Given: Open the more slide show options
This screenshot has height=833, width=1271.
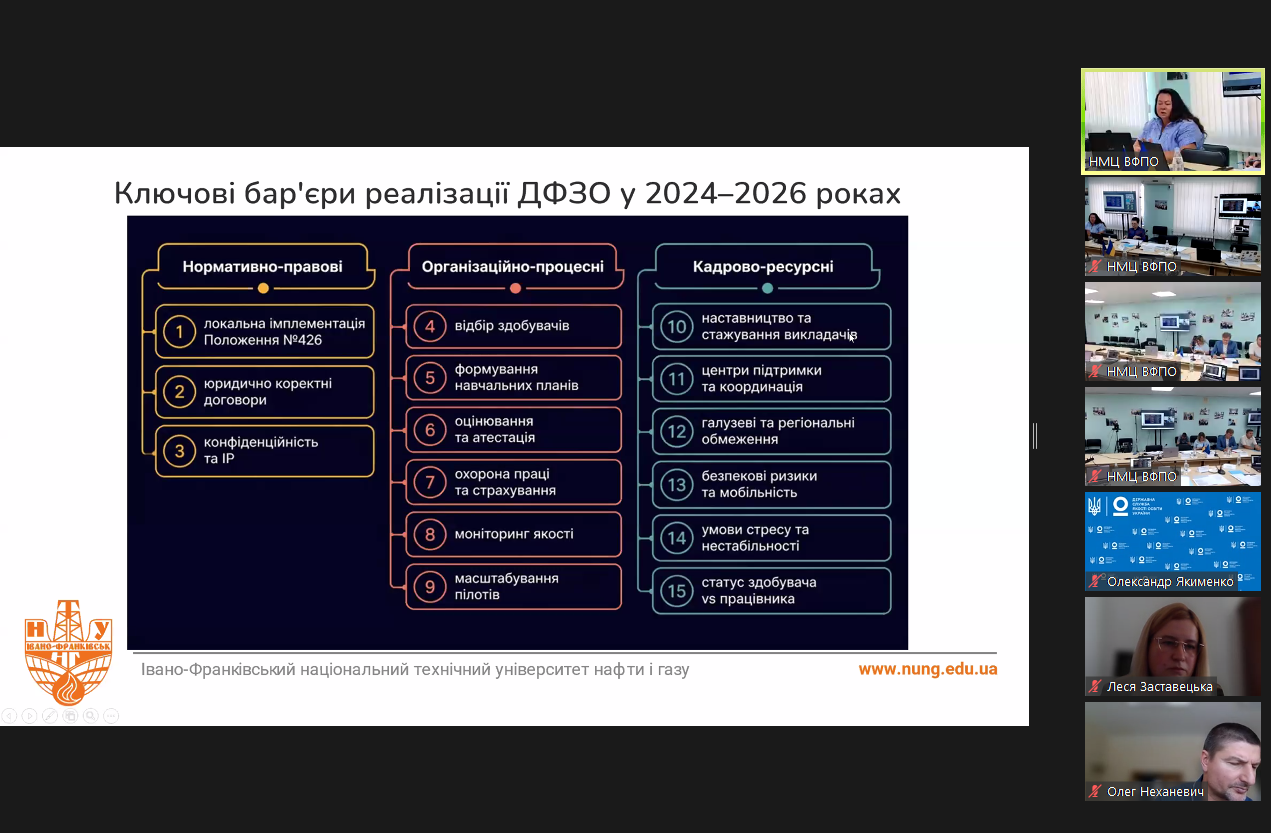Looking at the screenshot, I should point(111,716).
